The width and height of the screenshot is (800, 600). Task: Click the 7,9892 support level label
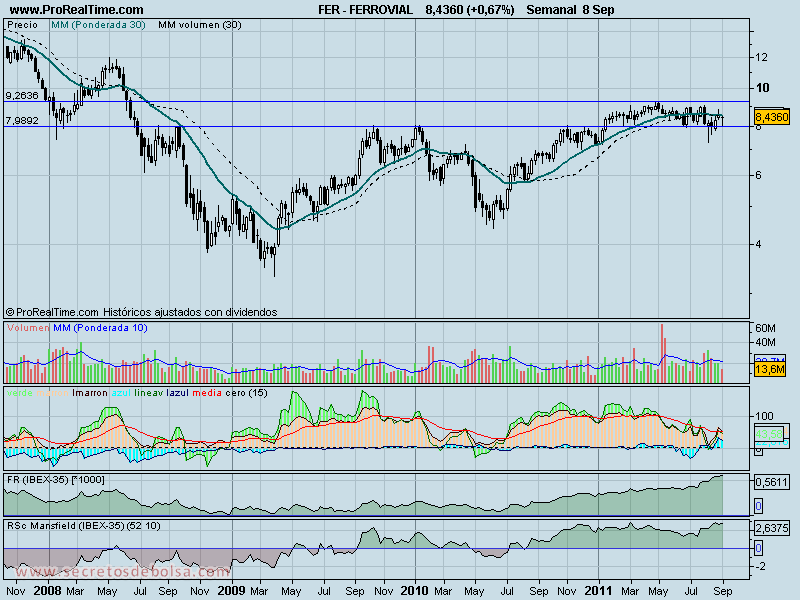pyautogui.click(x=22, y=120)
